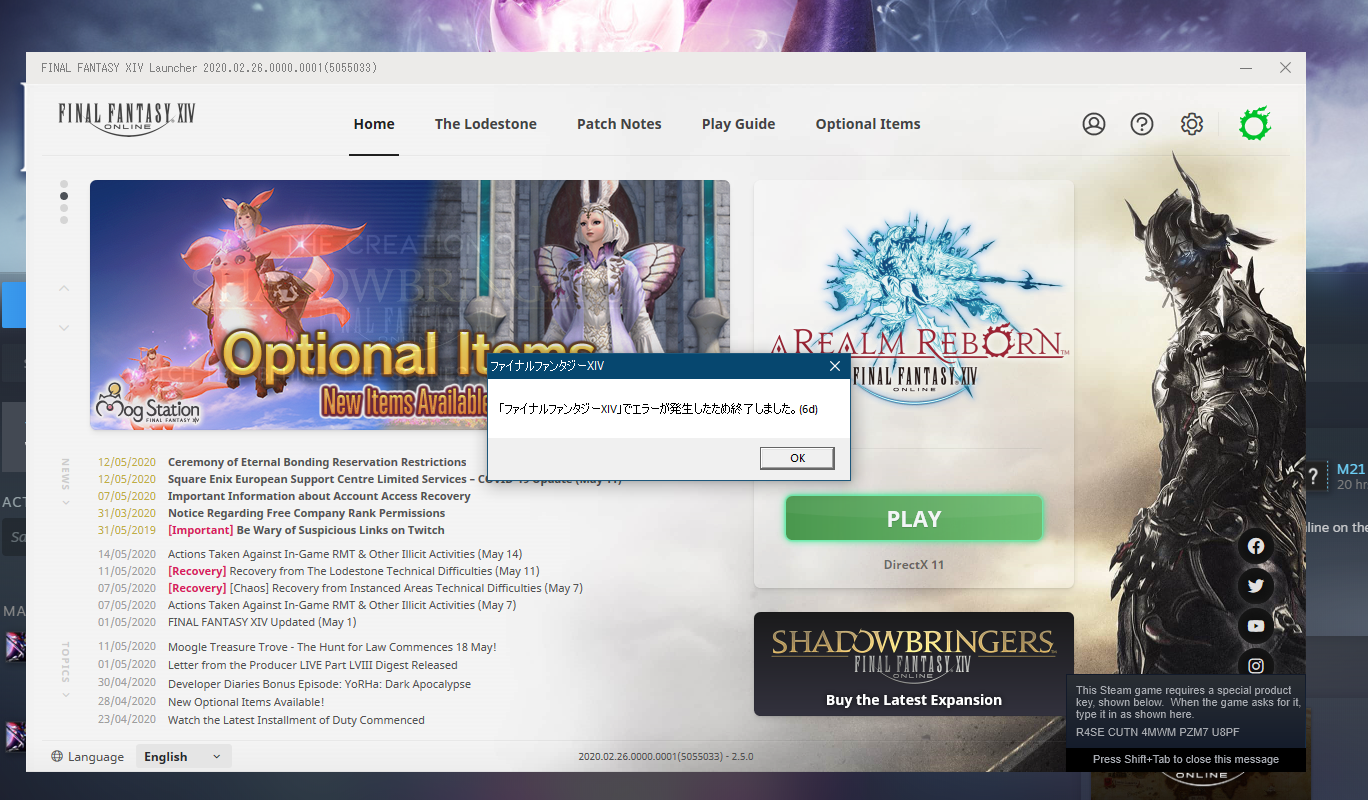
Task: Open the Play Guide tab
Action: [x=738, y=124]
